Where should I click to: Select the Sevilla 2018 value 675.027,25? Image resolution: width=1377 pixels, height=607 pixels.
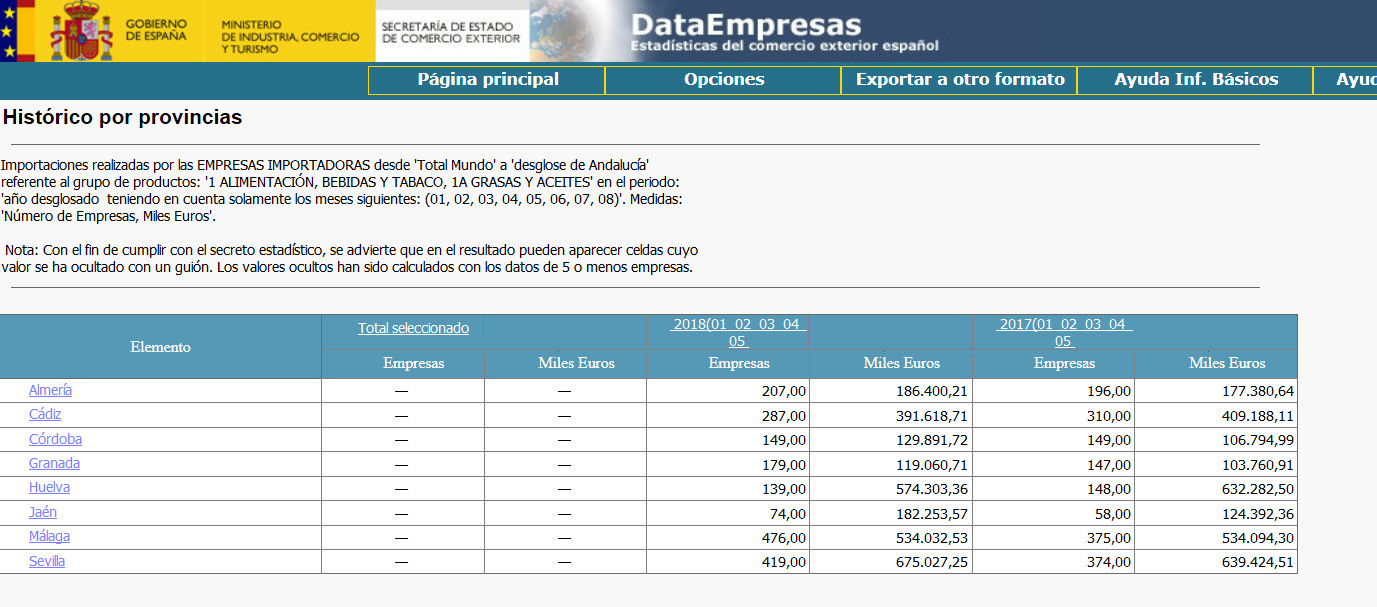[932, 562]
